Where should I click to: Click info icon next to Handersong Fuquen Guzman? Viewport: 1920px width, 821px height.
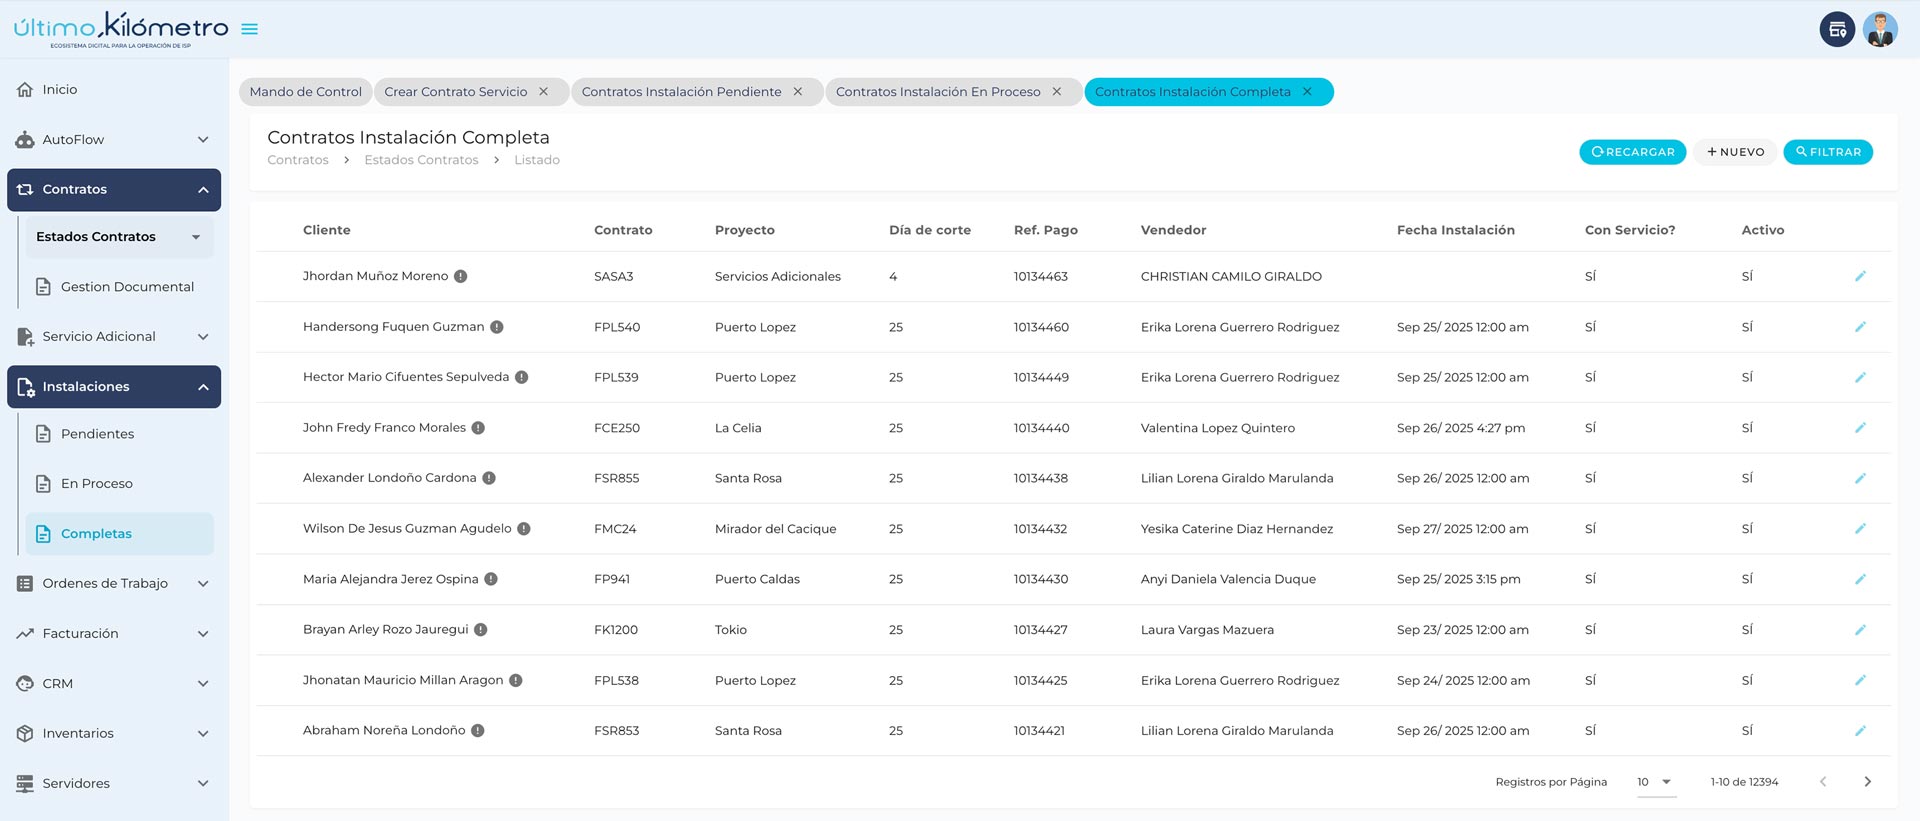pyautogui.click(x=497, y=327)
